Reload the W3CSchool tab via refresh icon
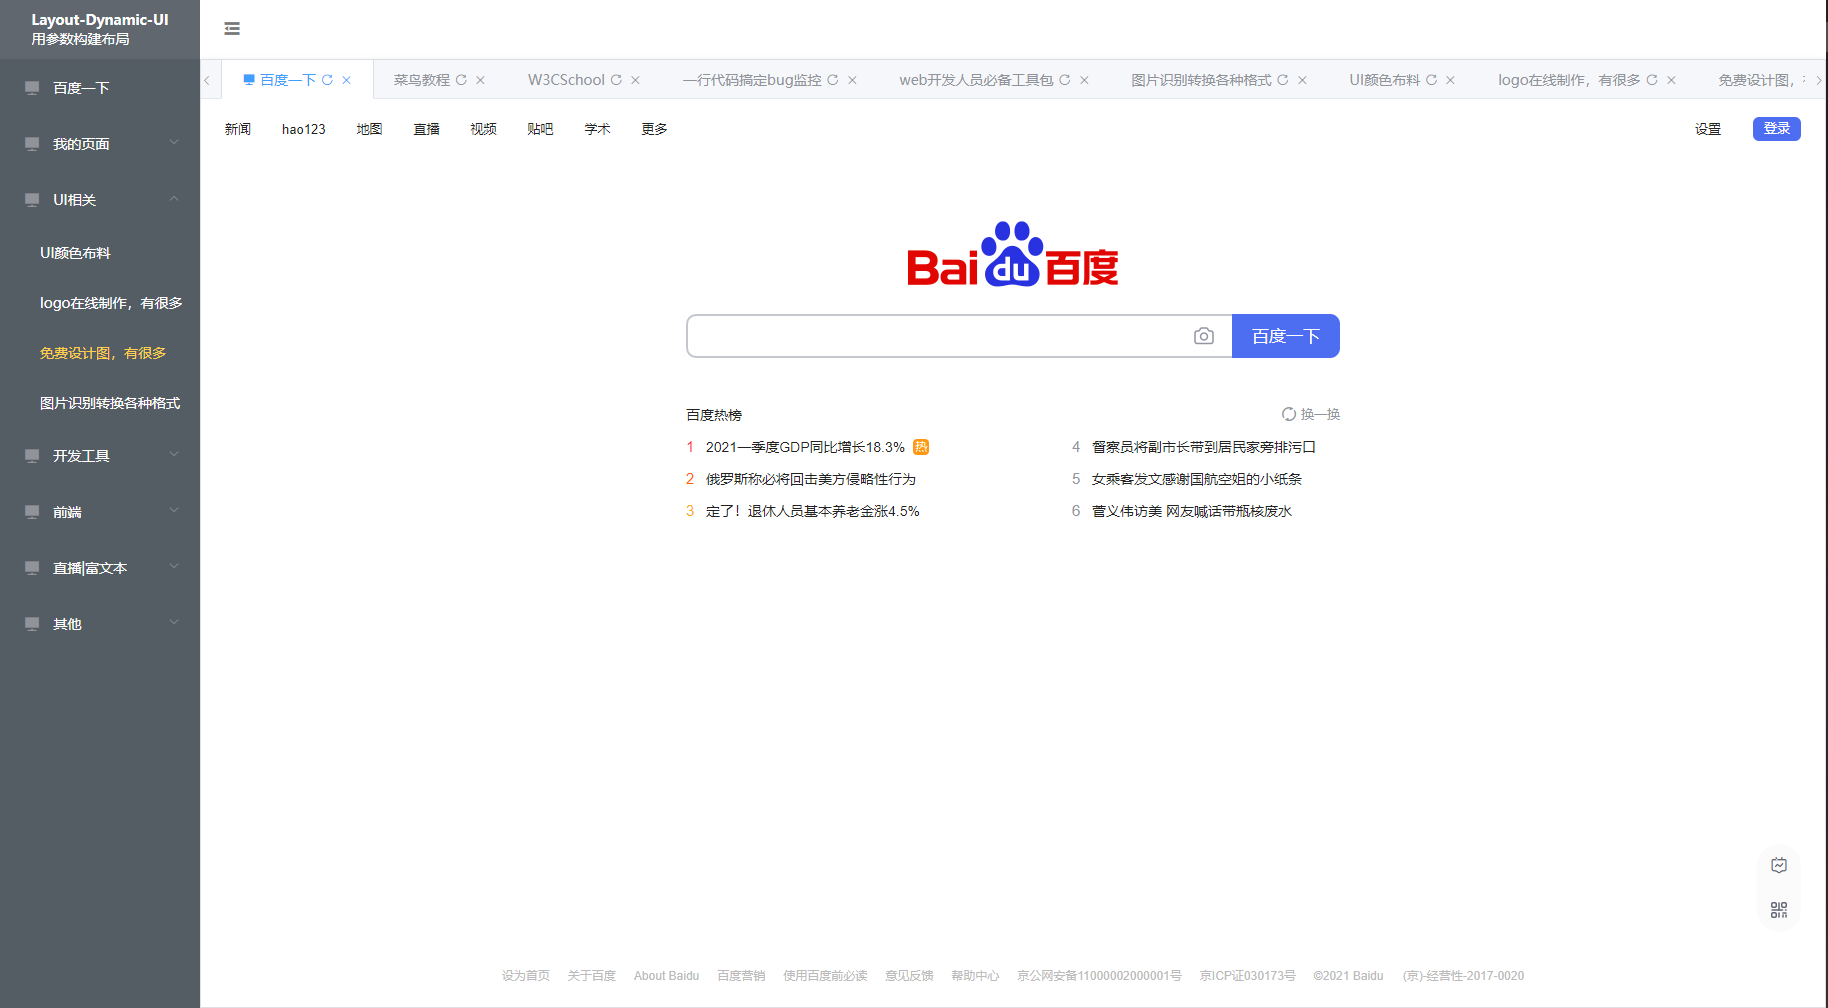 click(616, 80)
